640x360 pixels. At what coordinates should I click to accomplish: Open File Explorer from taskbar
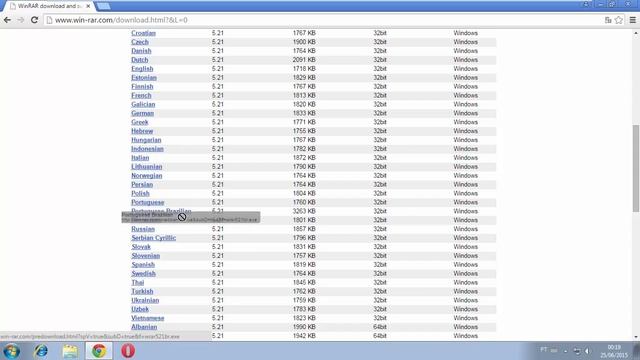[70, 351]
